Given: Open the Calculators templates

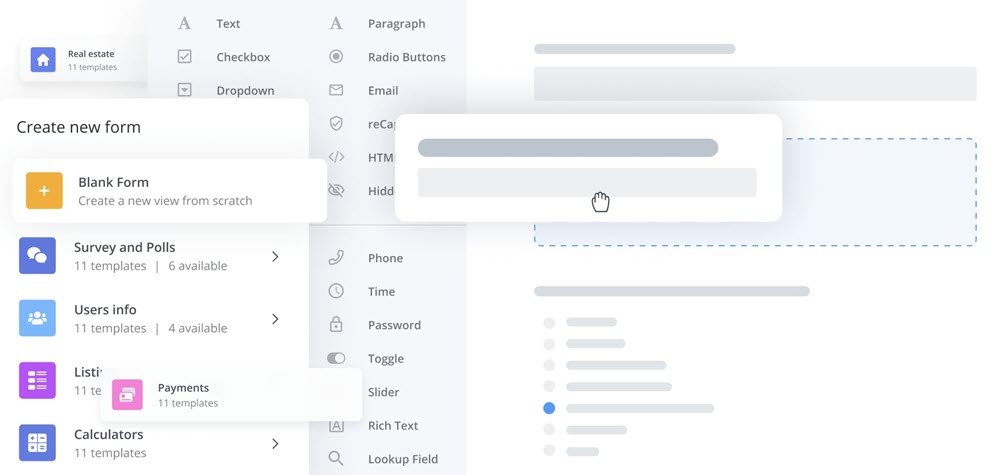Looking at the screenshot, I should 151,443.
